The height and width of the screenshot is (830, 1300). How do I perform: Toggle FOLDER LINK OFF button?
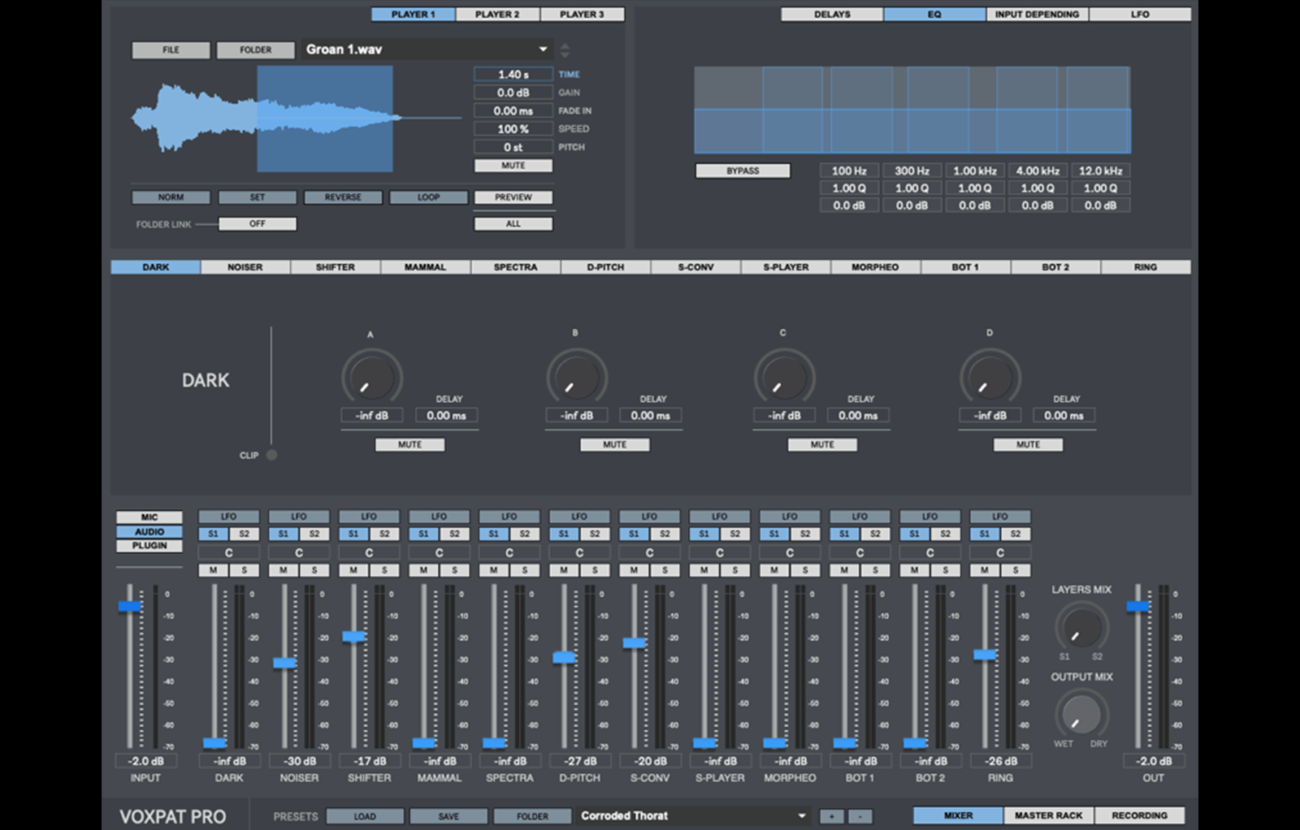tap(257, 224)
